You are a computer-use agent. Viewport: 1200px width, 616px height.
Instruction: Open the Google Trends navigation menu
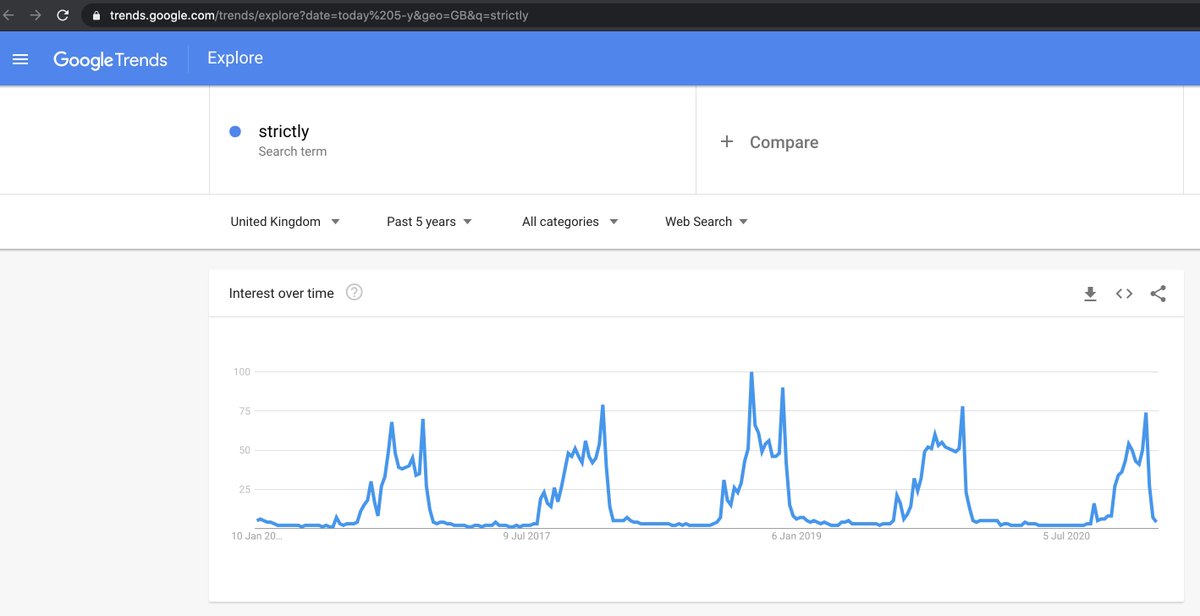click(x=20, y=58)
